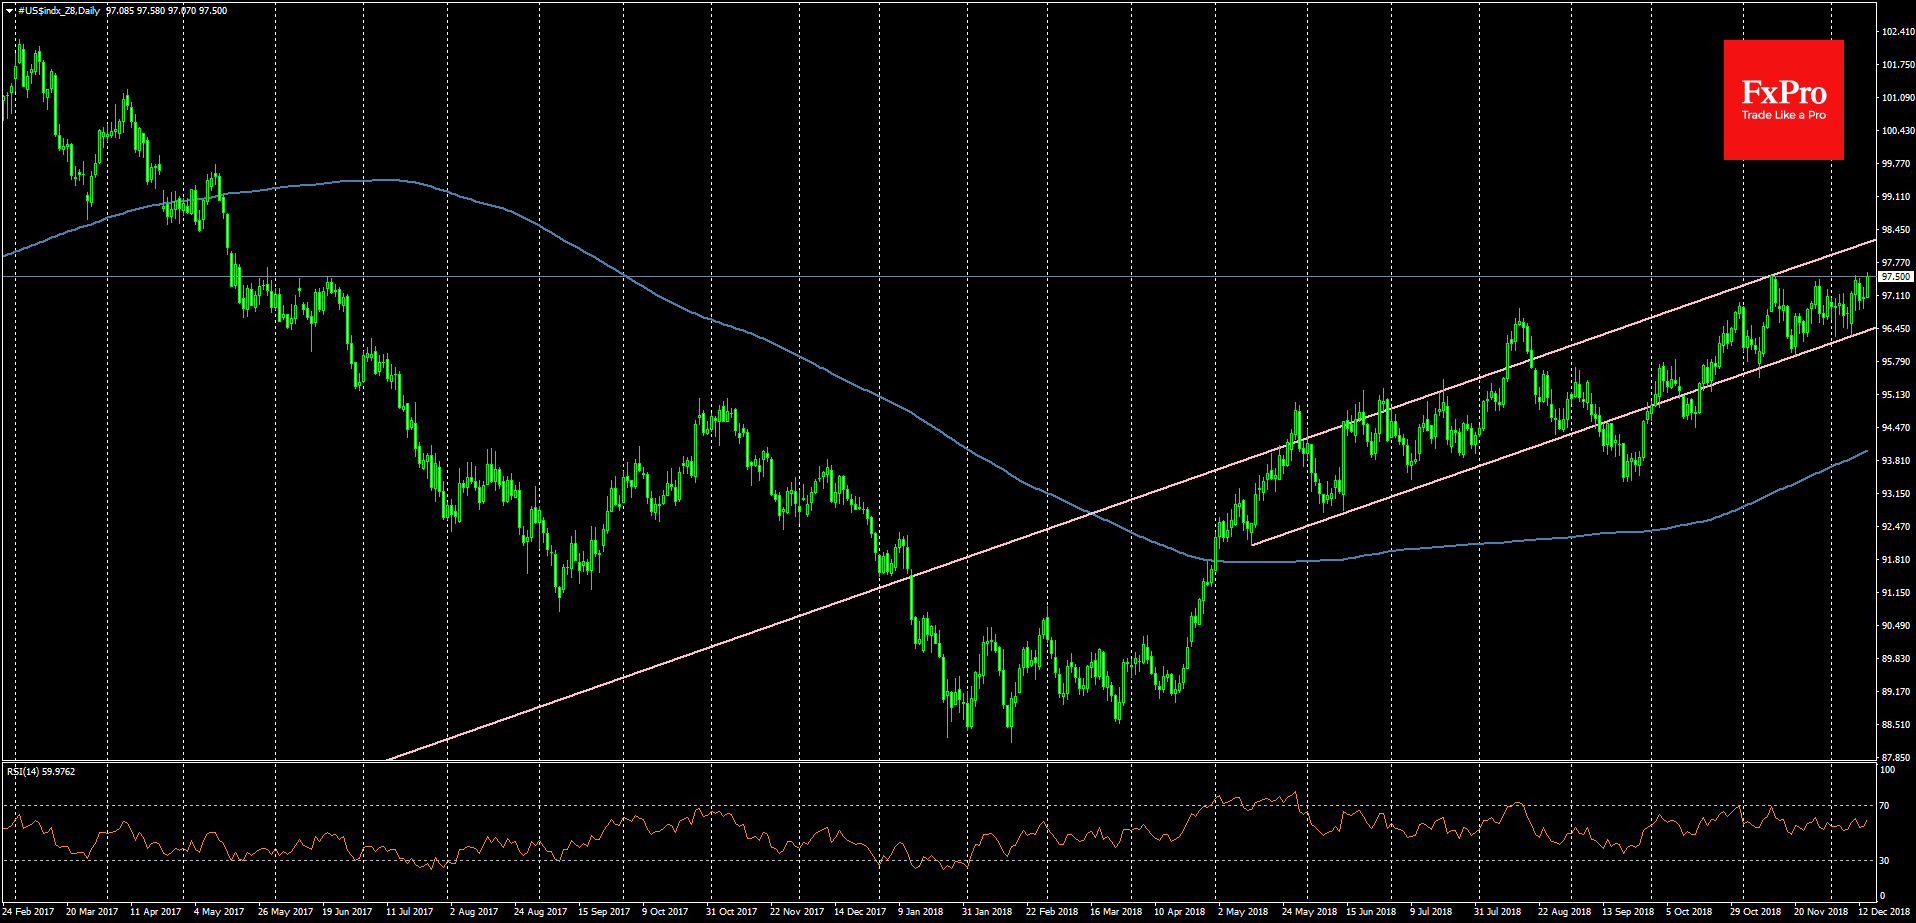Click the 87.850 price axis label
The image size is (1916, 923).
pos(1896,757)
